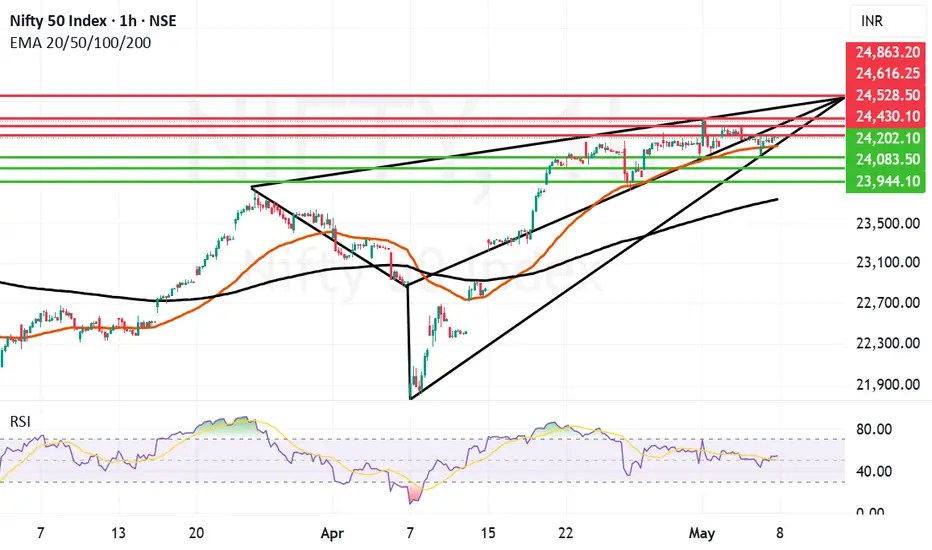Select the 24,083.50 support price label
Image resolution: width=932 pixels, height=550 pixels.
[x=886, y=159]
